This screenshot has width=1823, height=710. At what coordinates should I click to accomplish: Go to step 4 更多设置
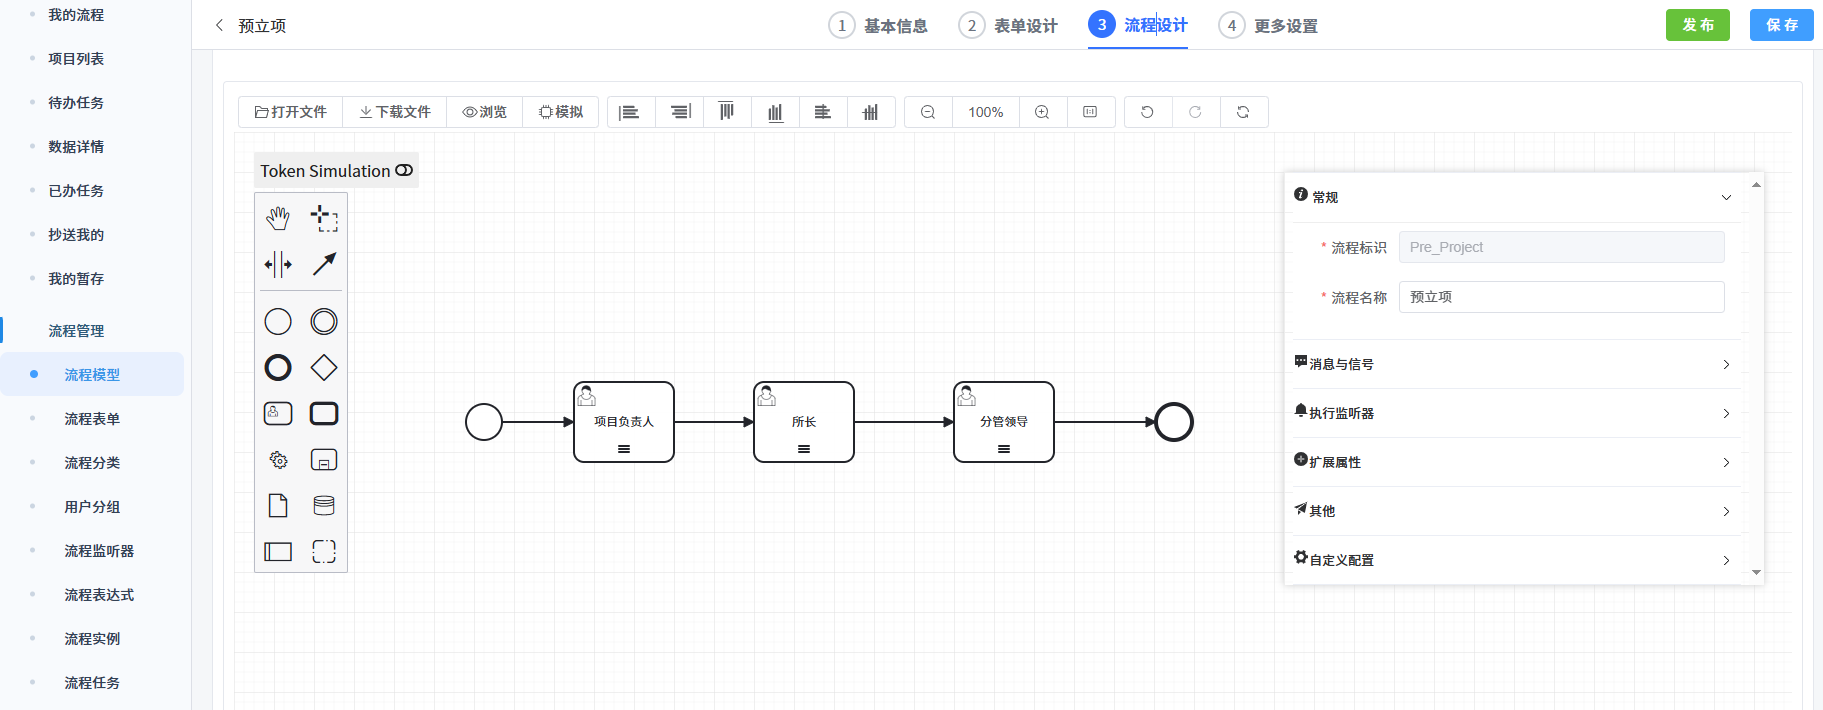pos(1268,25)
